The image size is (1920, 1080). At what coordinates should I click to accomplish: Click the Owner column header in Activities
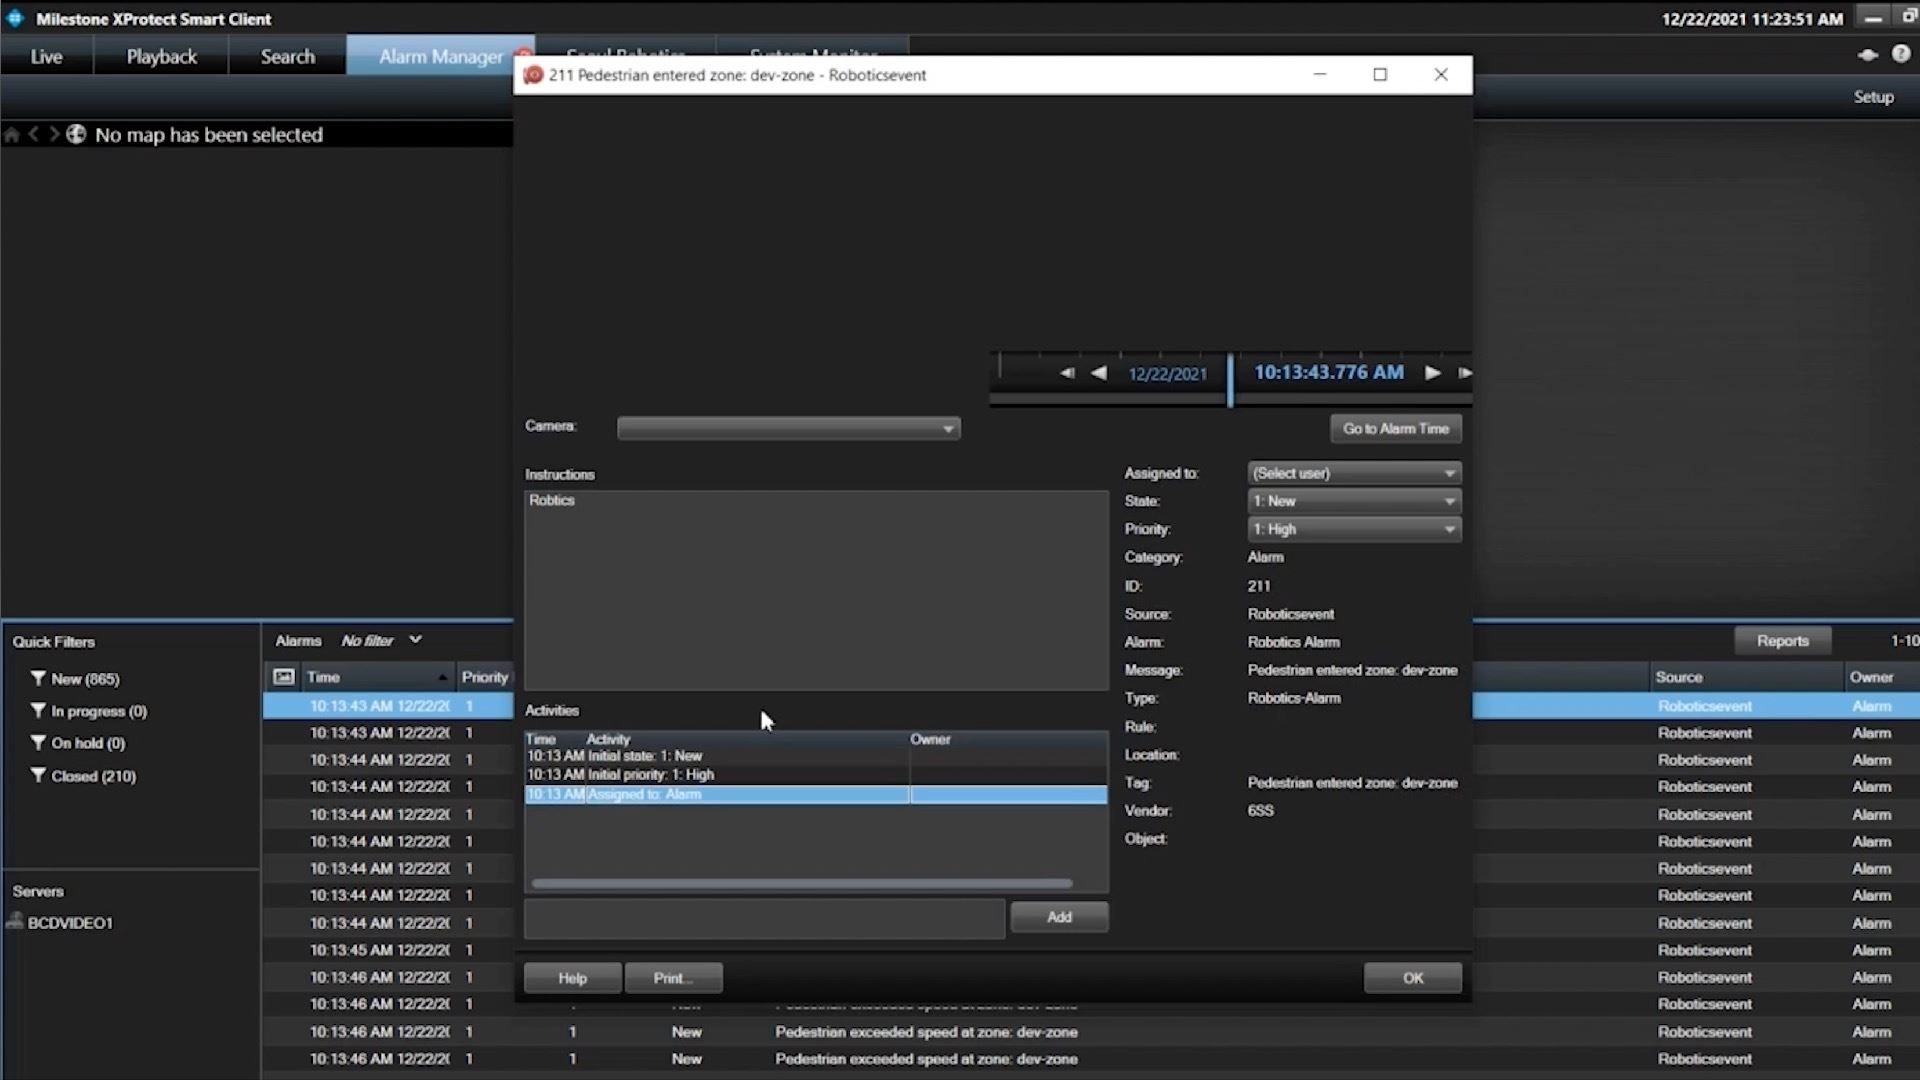pyautogui.click(x=1008, y=739)
